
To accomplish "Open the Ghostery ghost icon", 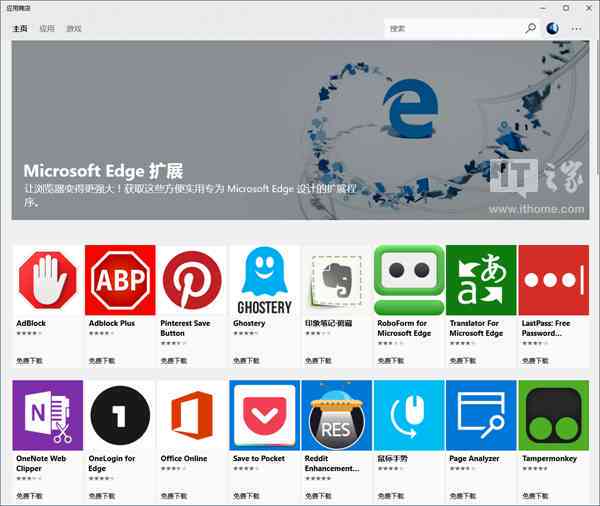I will point(264,281).
